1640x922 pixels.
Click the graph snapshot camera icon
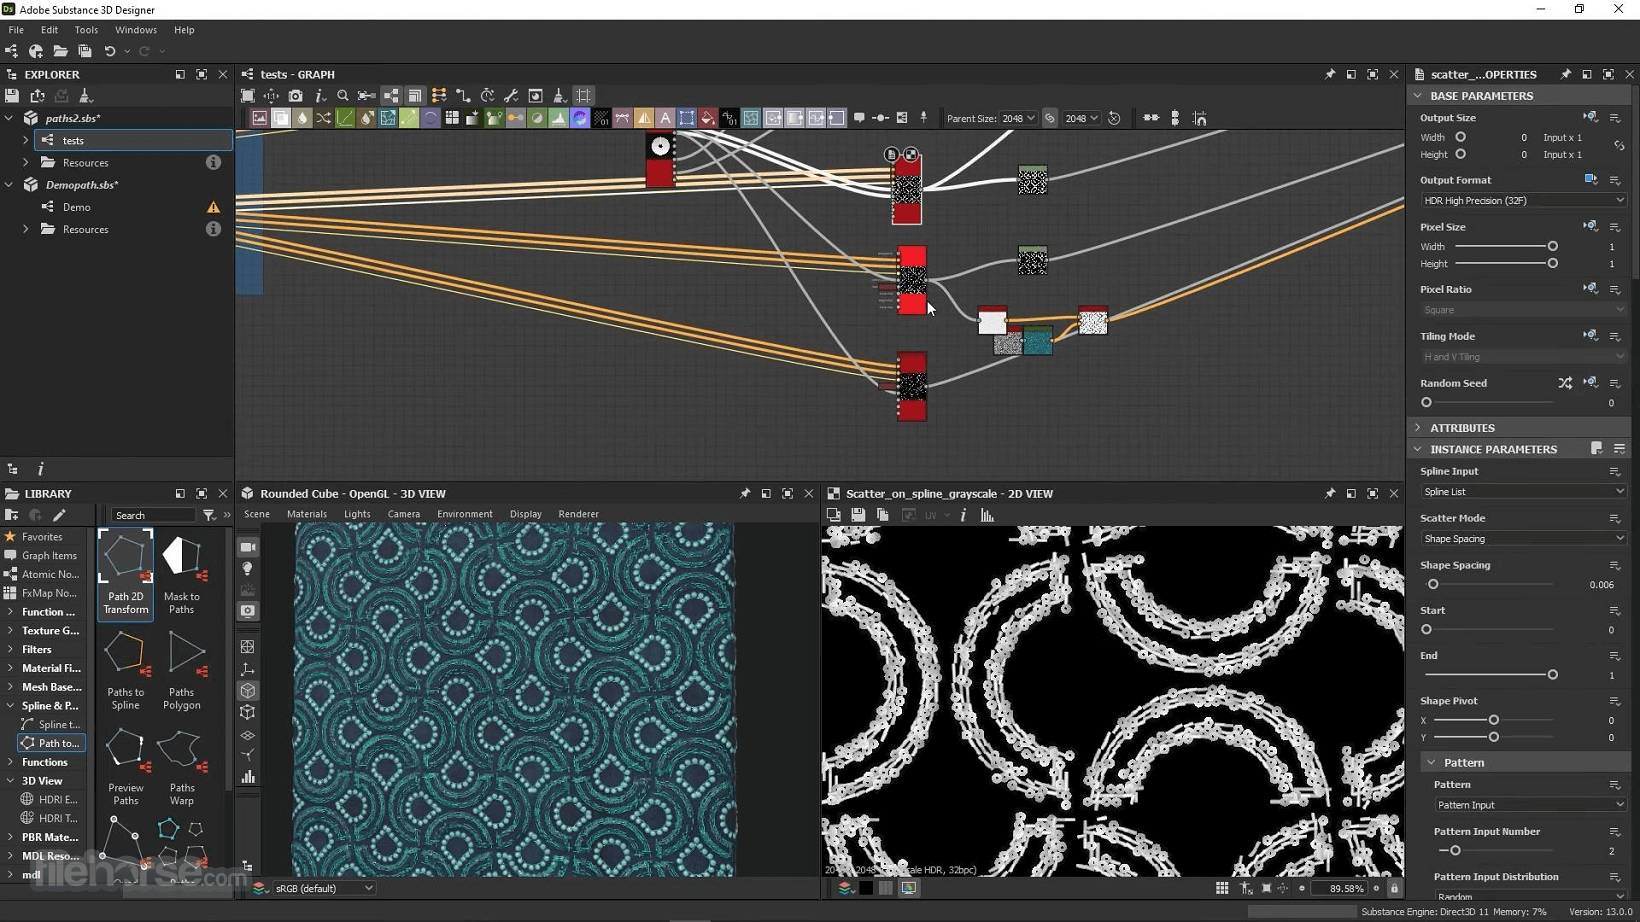(295, 96)
